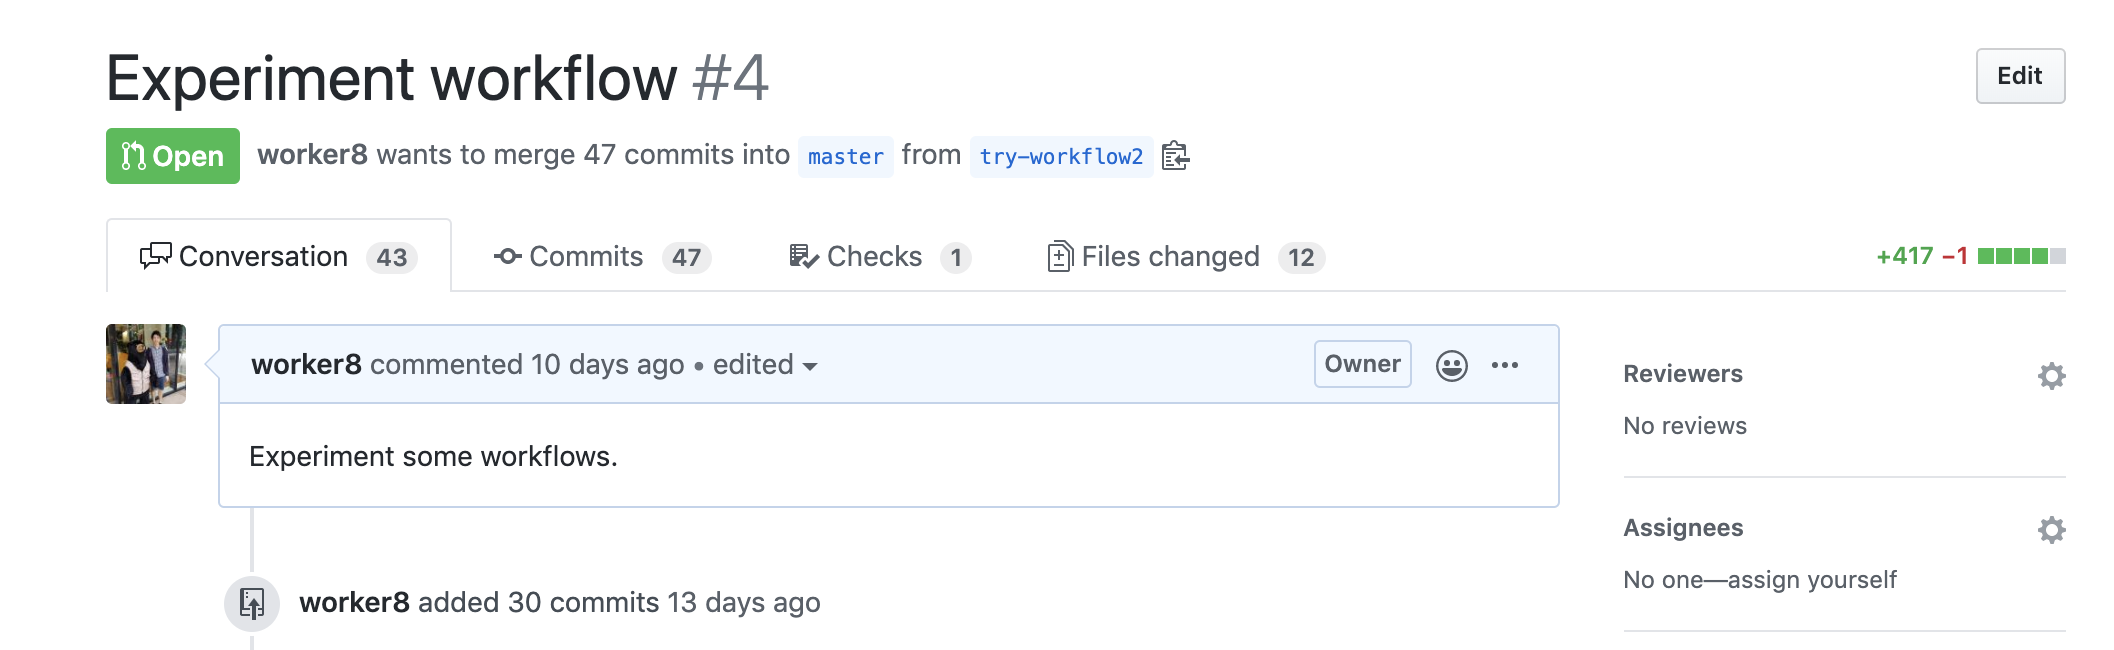
Task: Switch to the Commits tab
Action: click(x=602, y=257)
